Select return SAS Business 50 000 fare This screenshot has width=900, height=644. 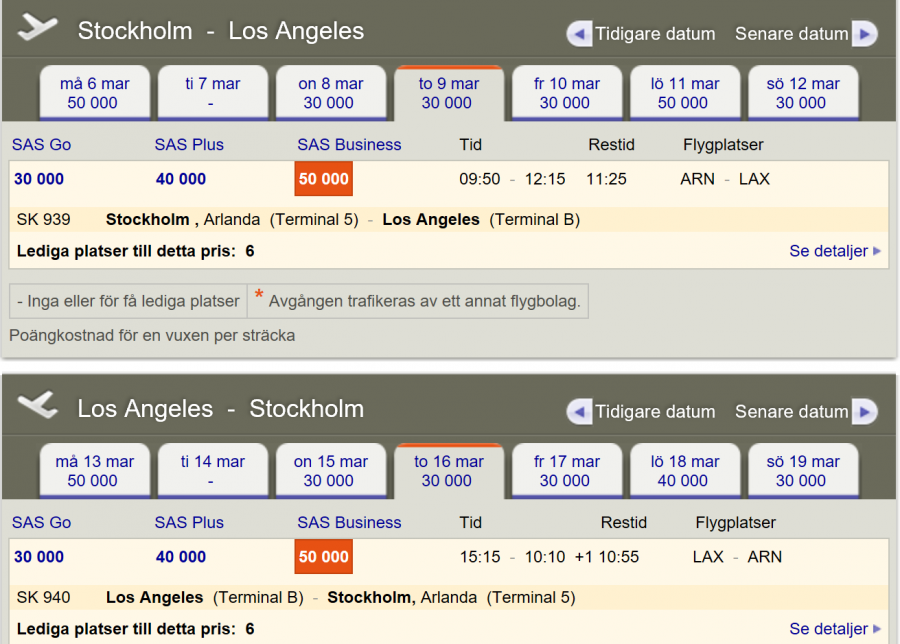point(323,557)
